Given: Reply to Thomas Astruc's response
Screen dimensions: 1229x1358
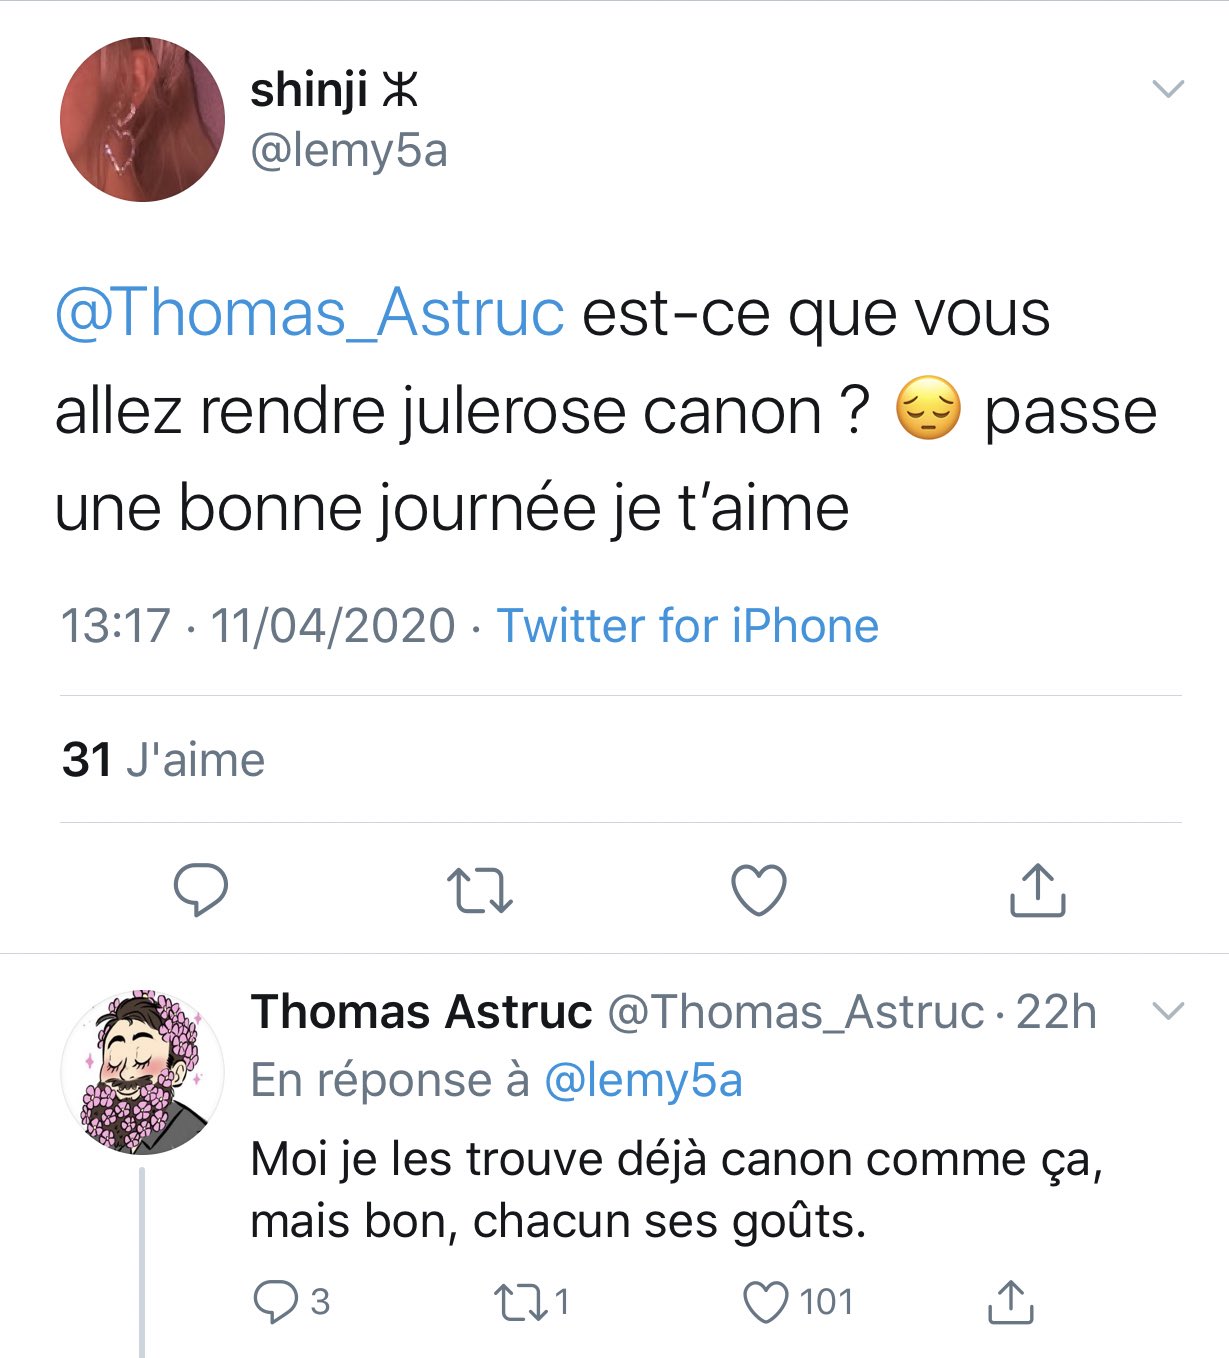Looking at the screenshot, I should [x=290, y=1302].
